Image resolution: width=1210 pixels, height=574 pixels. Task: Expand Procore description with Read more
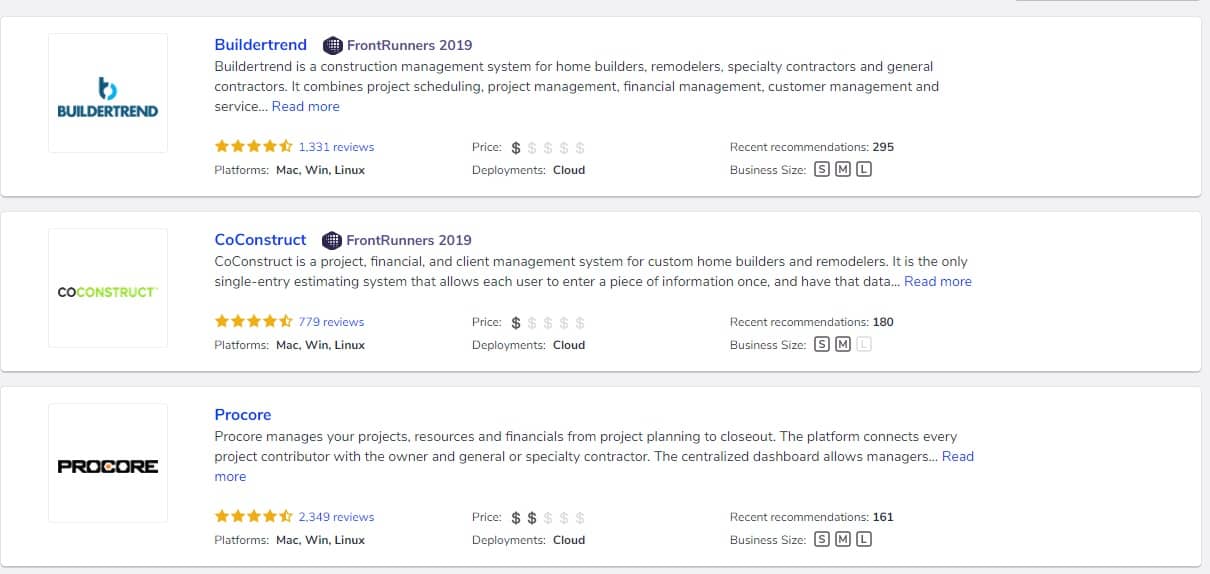(958, 456)
